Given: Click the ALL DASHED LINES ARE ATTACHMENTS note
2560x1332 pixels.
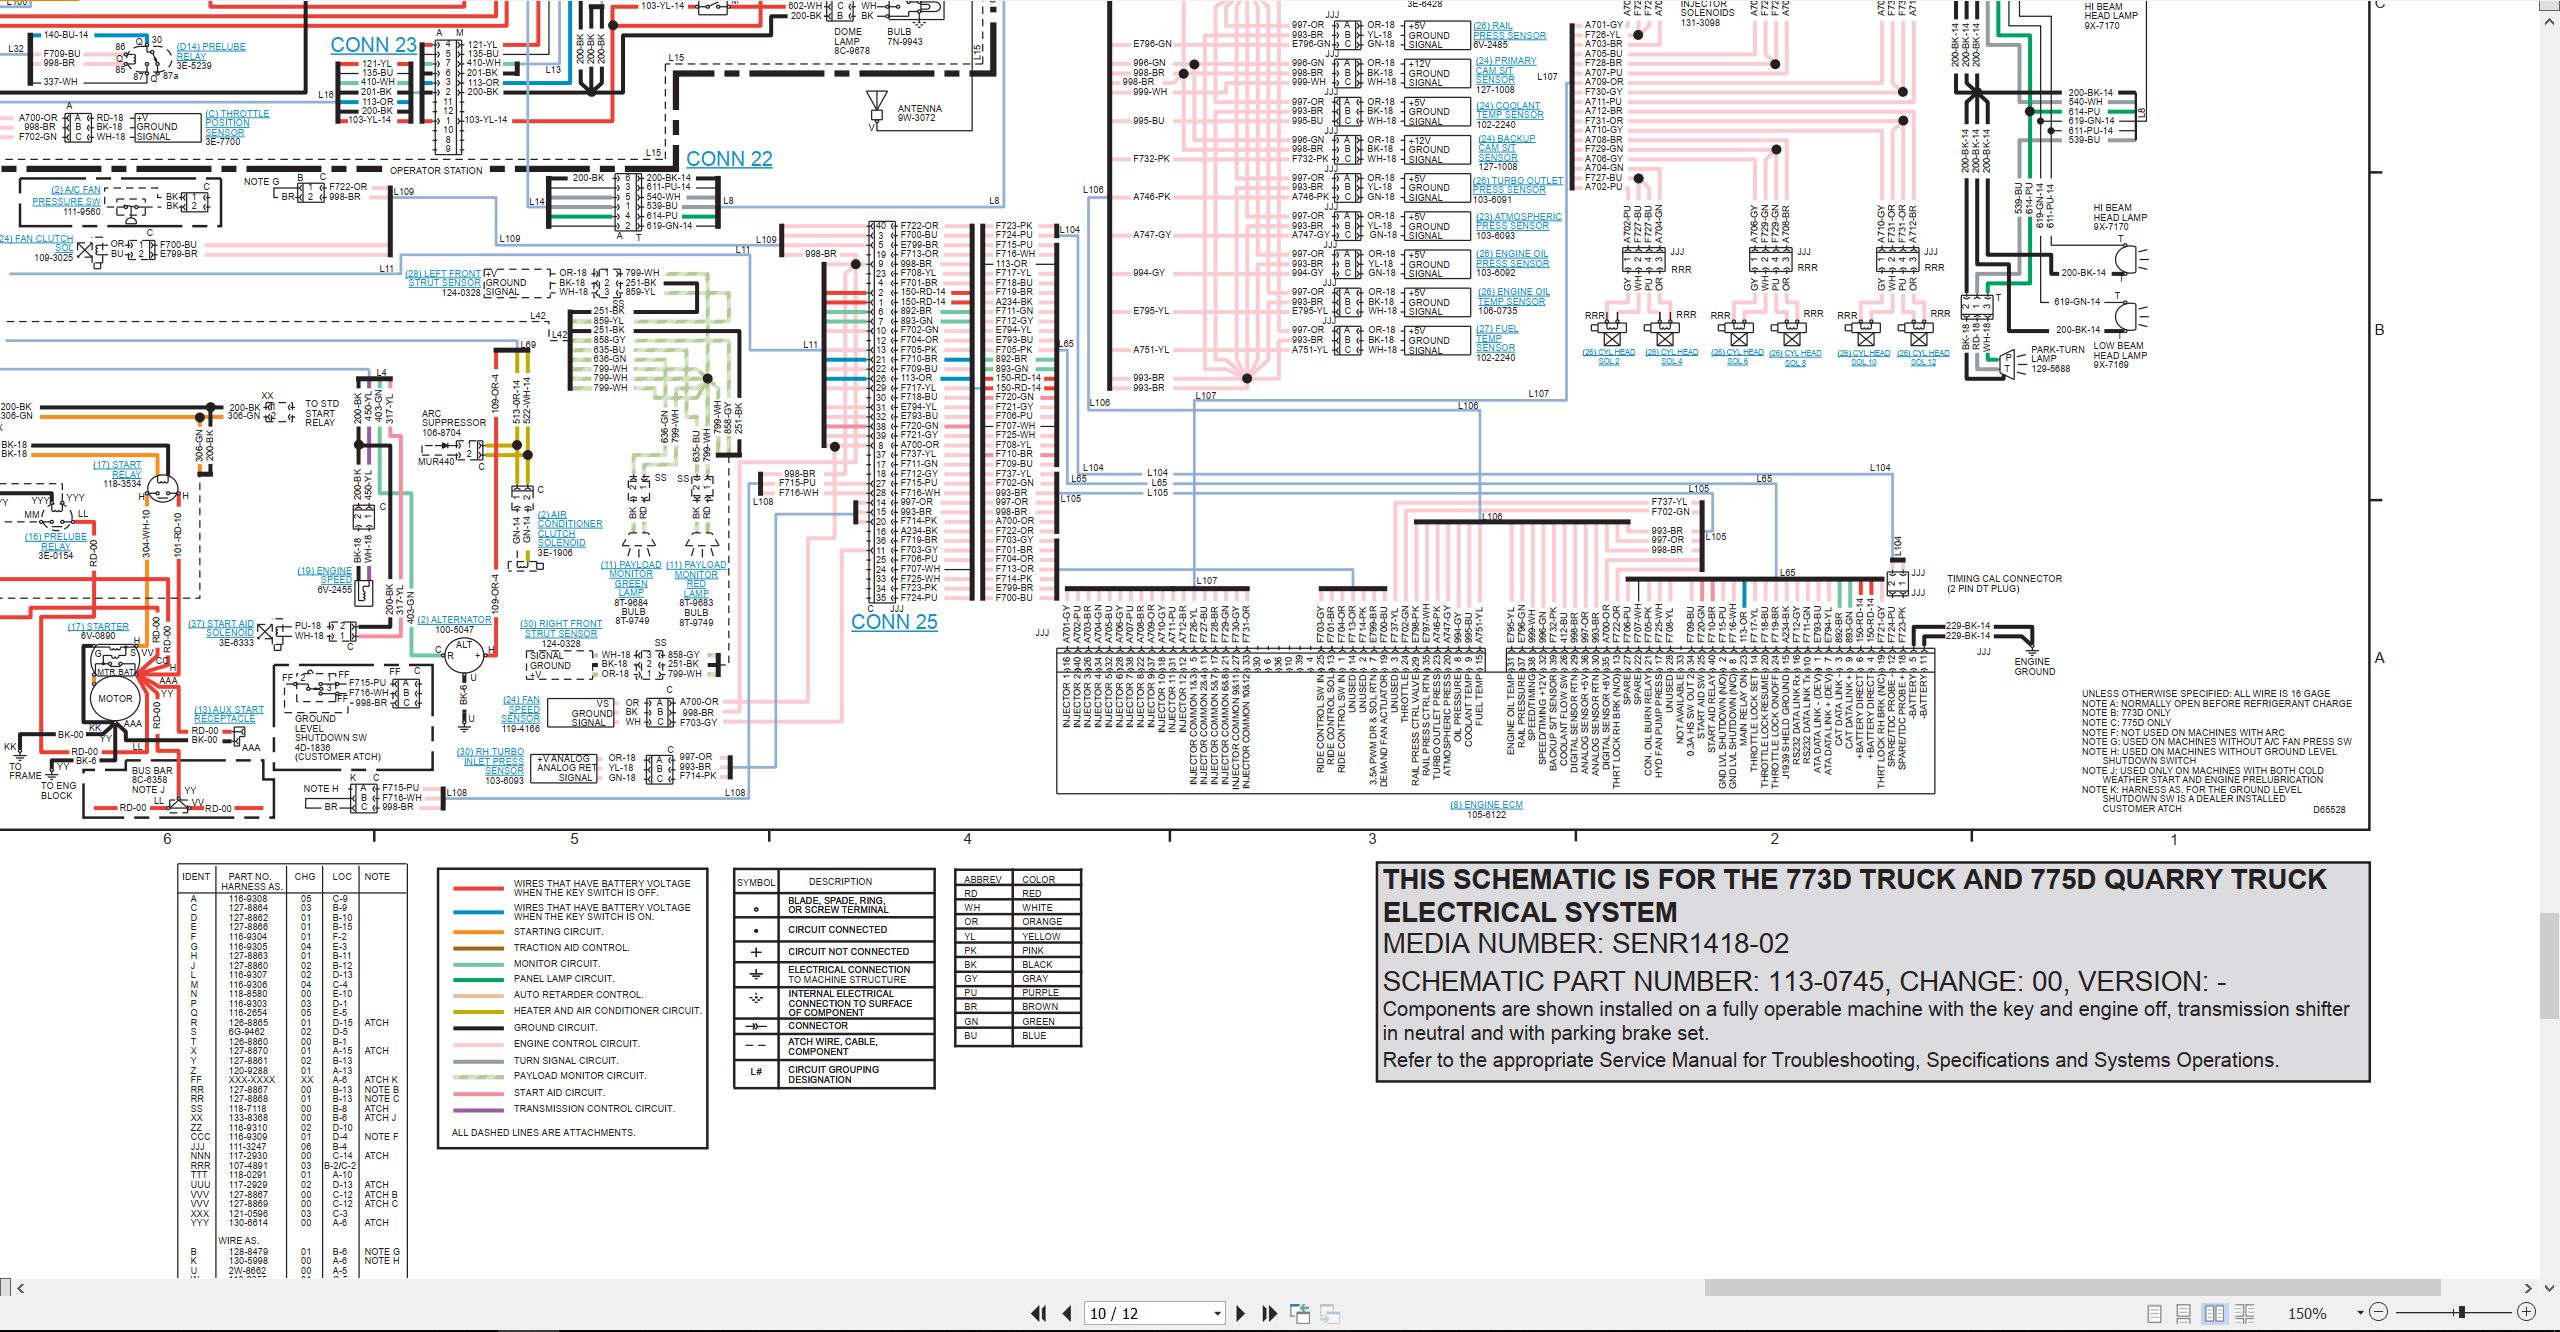Looking at the screenshot, I should tap(543, 1133).
